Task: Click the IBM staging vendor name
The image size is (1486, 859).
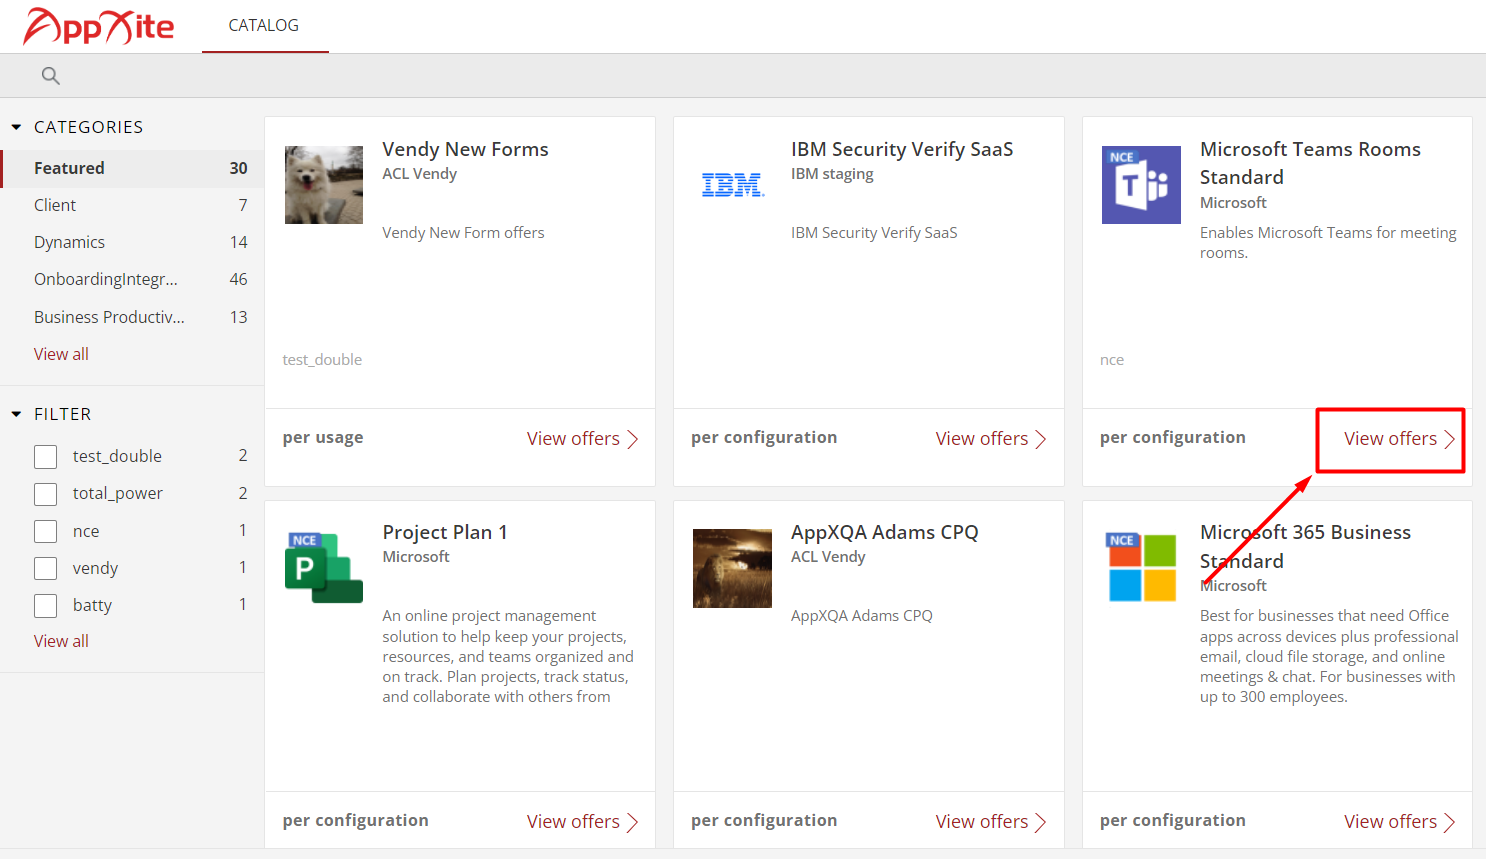Action: (x=832, y=174)
